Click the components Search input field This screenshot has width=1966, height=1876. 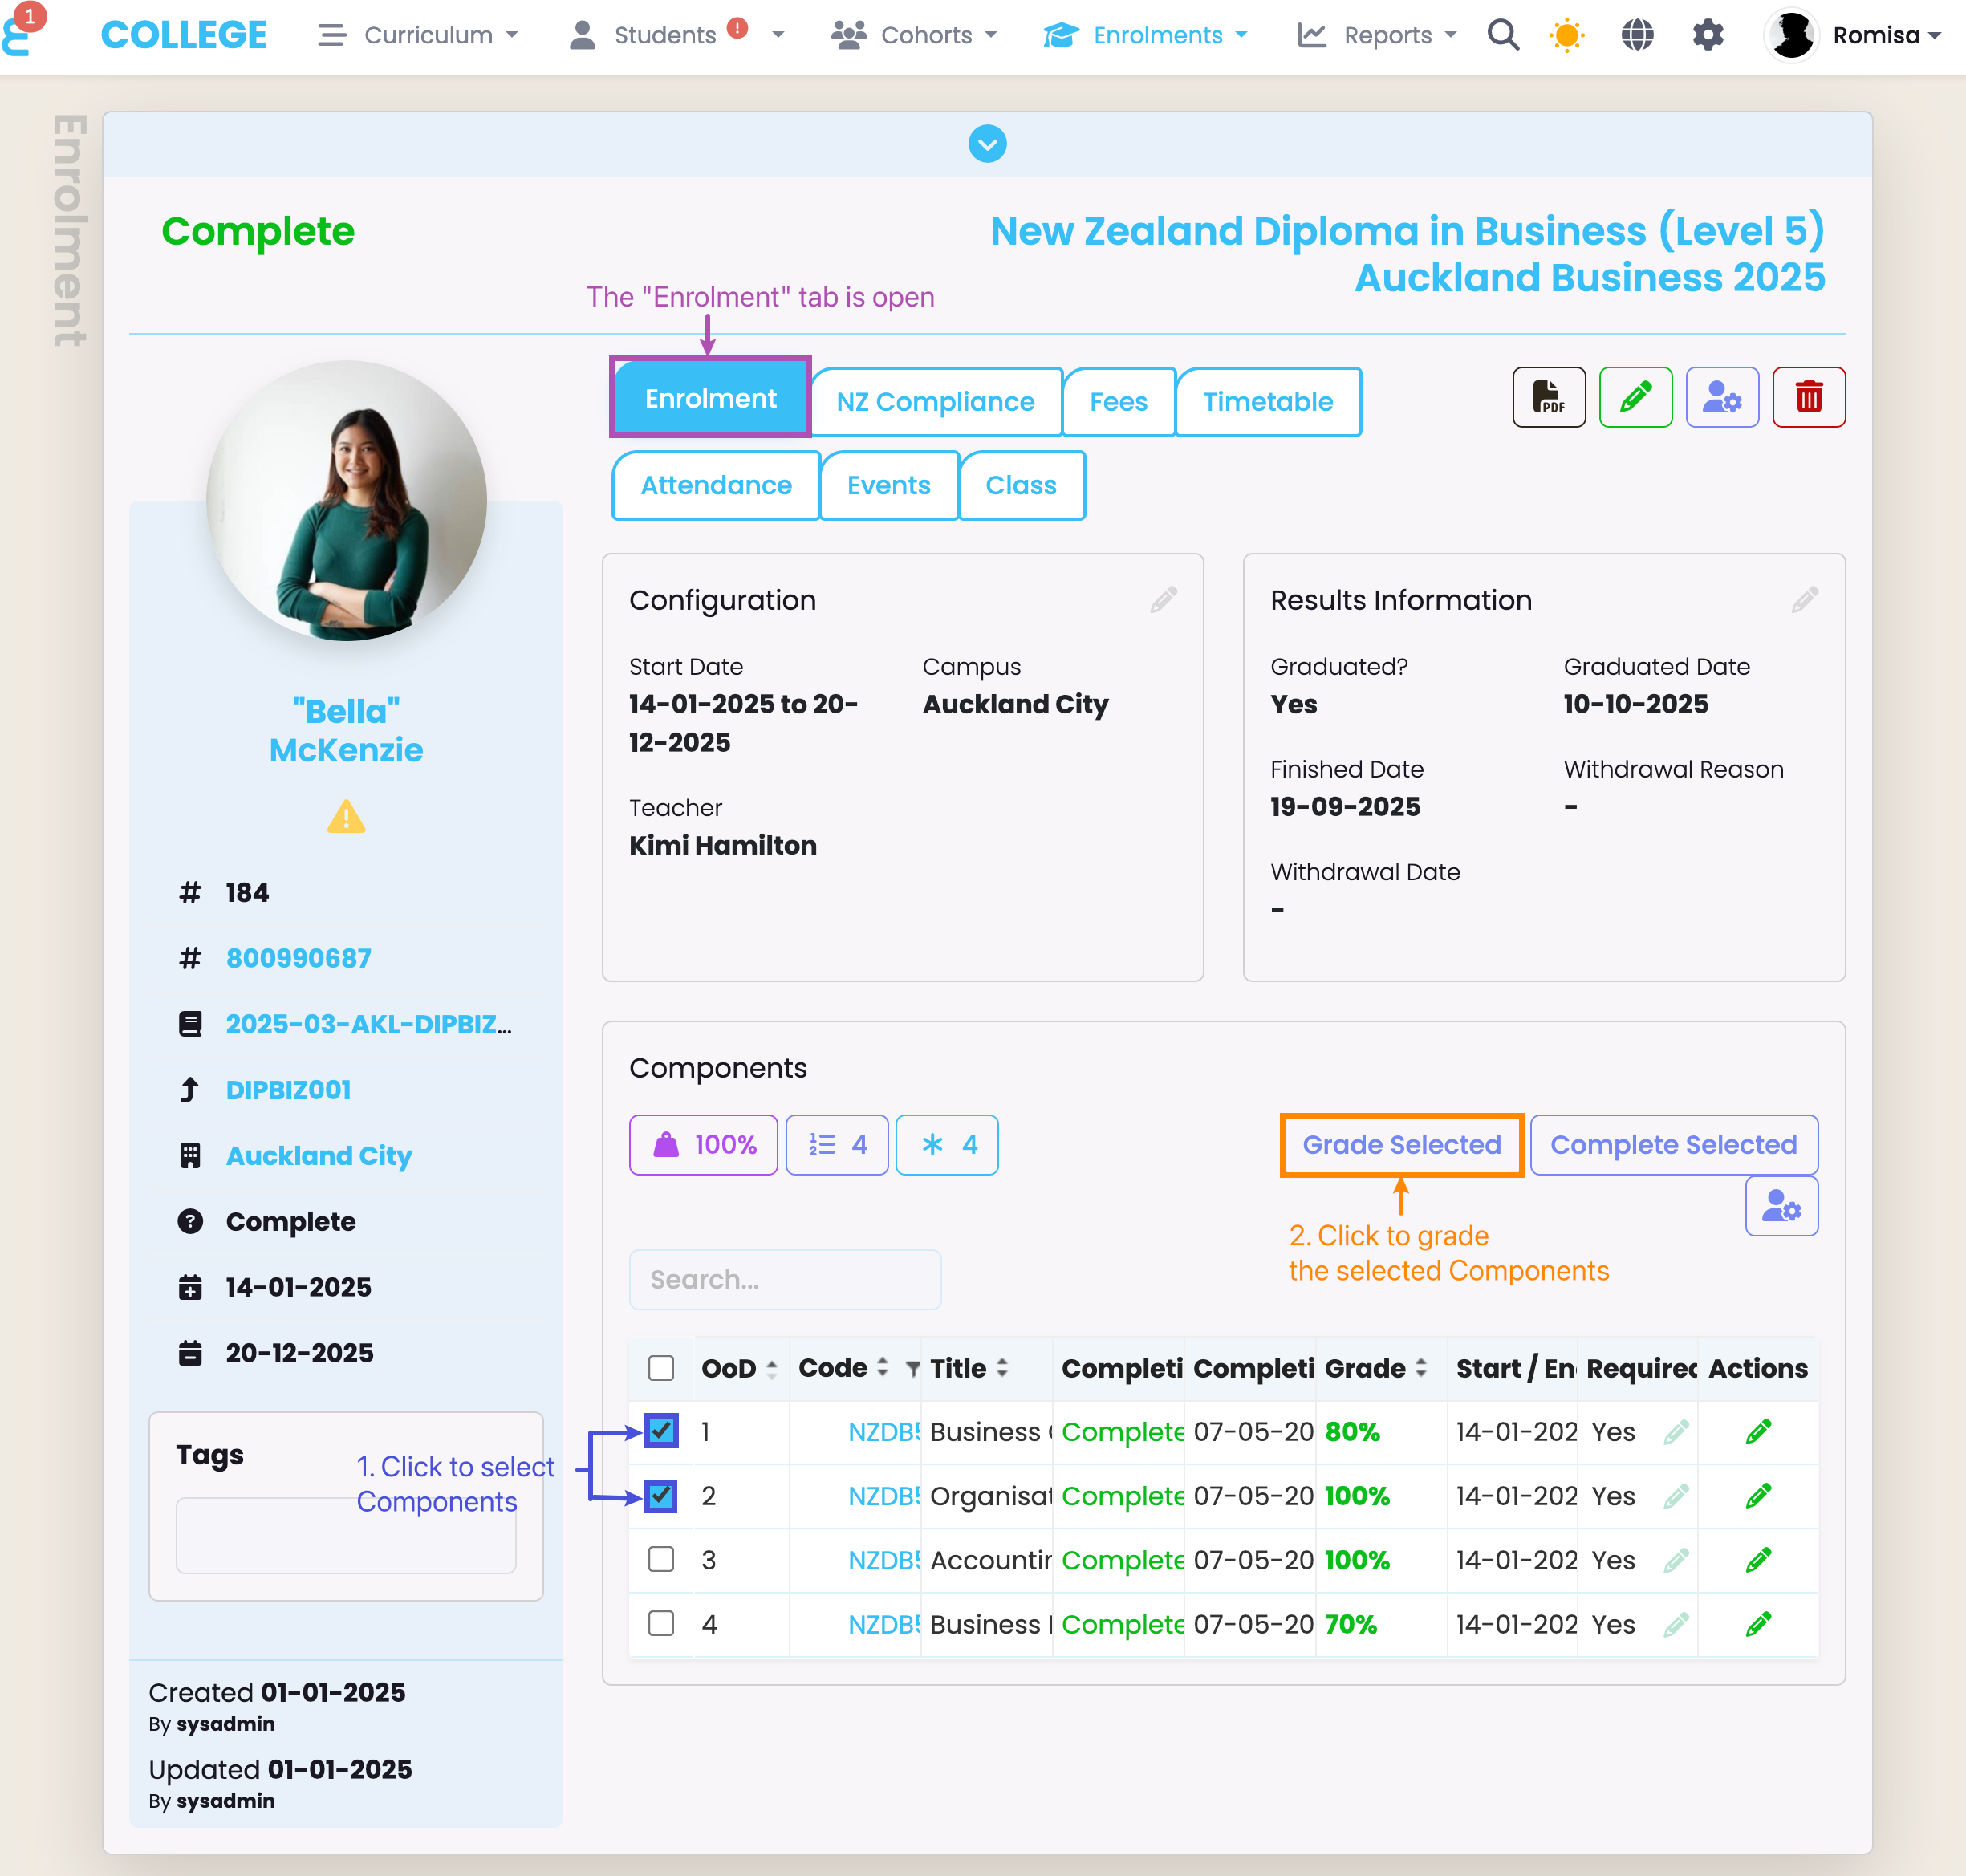(x=785, y=1279)
